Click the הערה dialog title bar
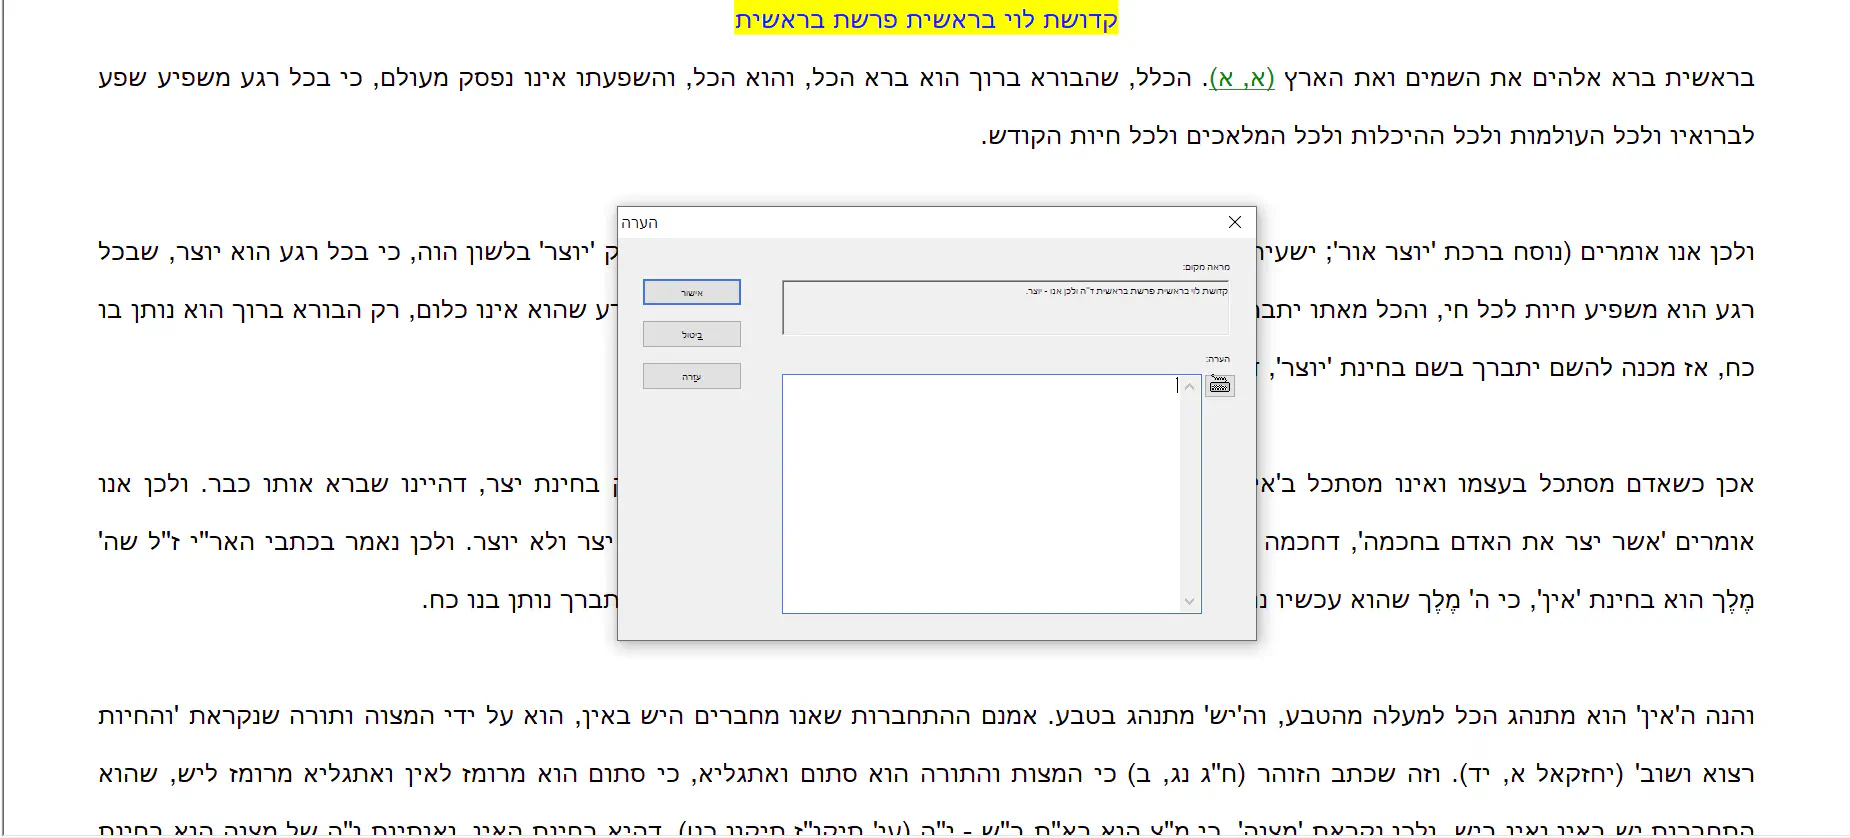The image size is (1850, 838). [x=900, y=222]
